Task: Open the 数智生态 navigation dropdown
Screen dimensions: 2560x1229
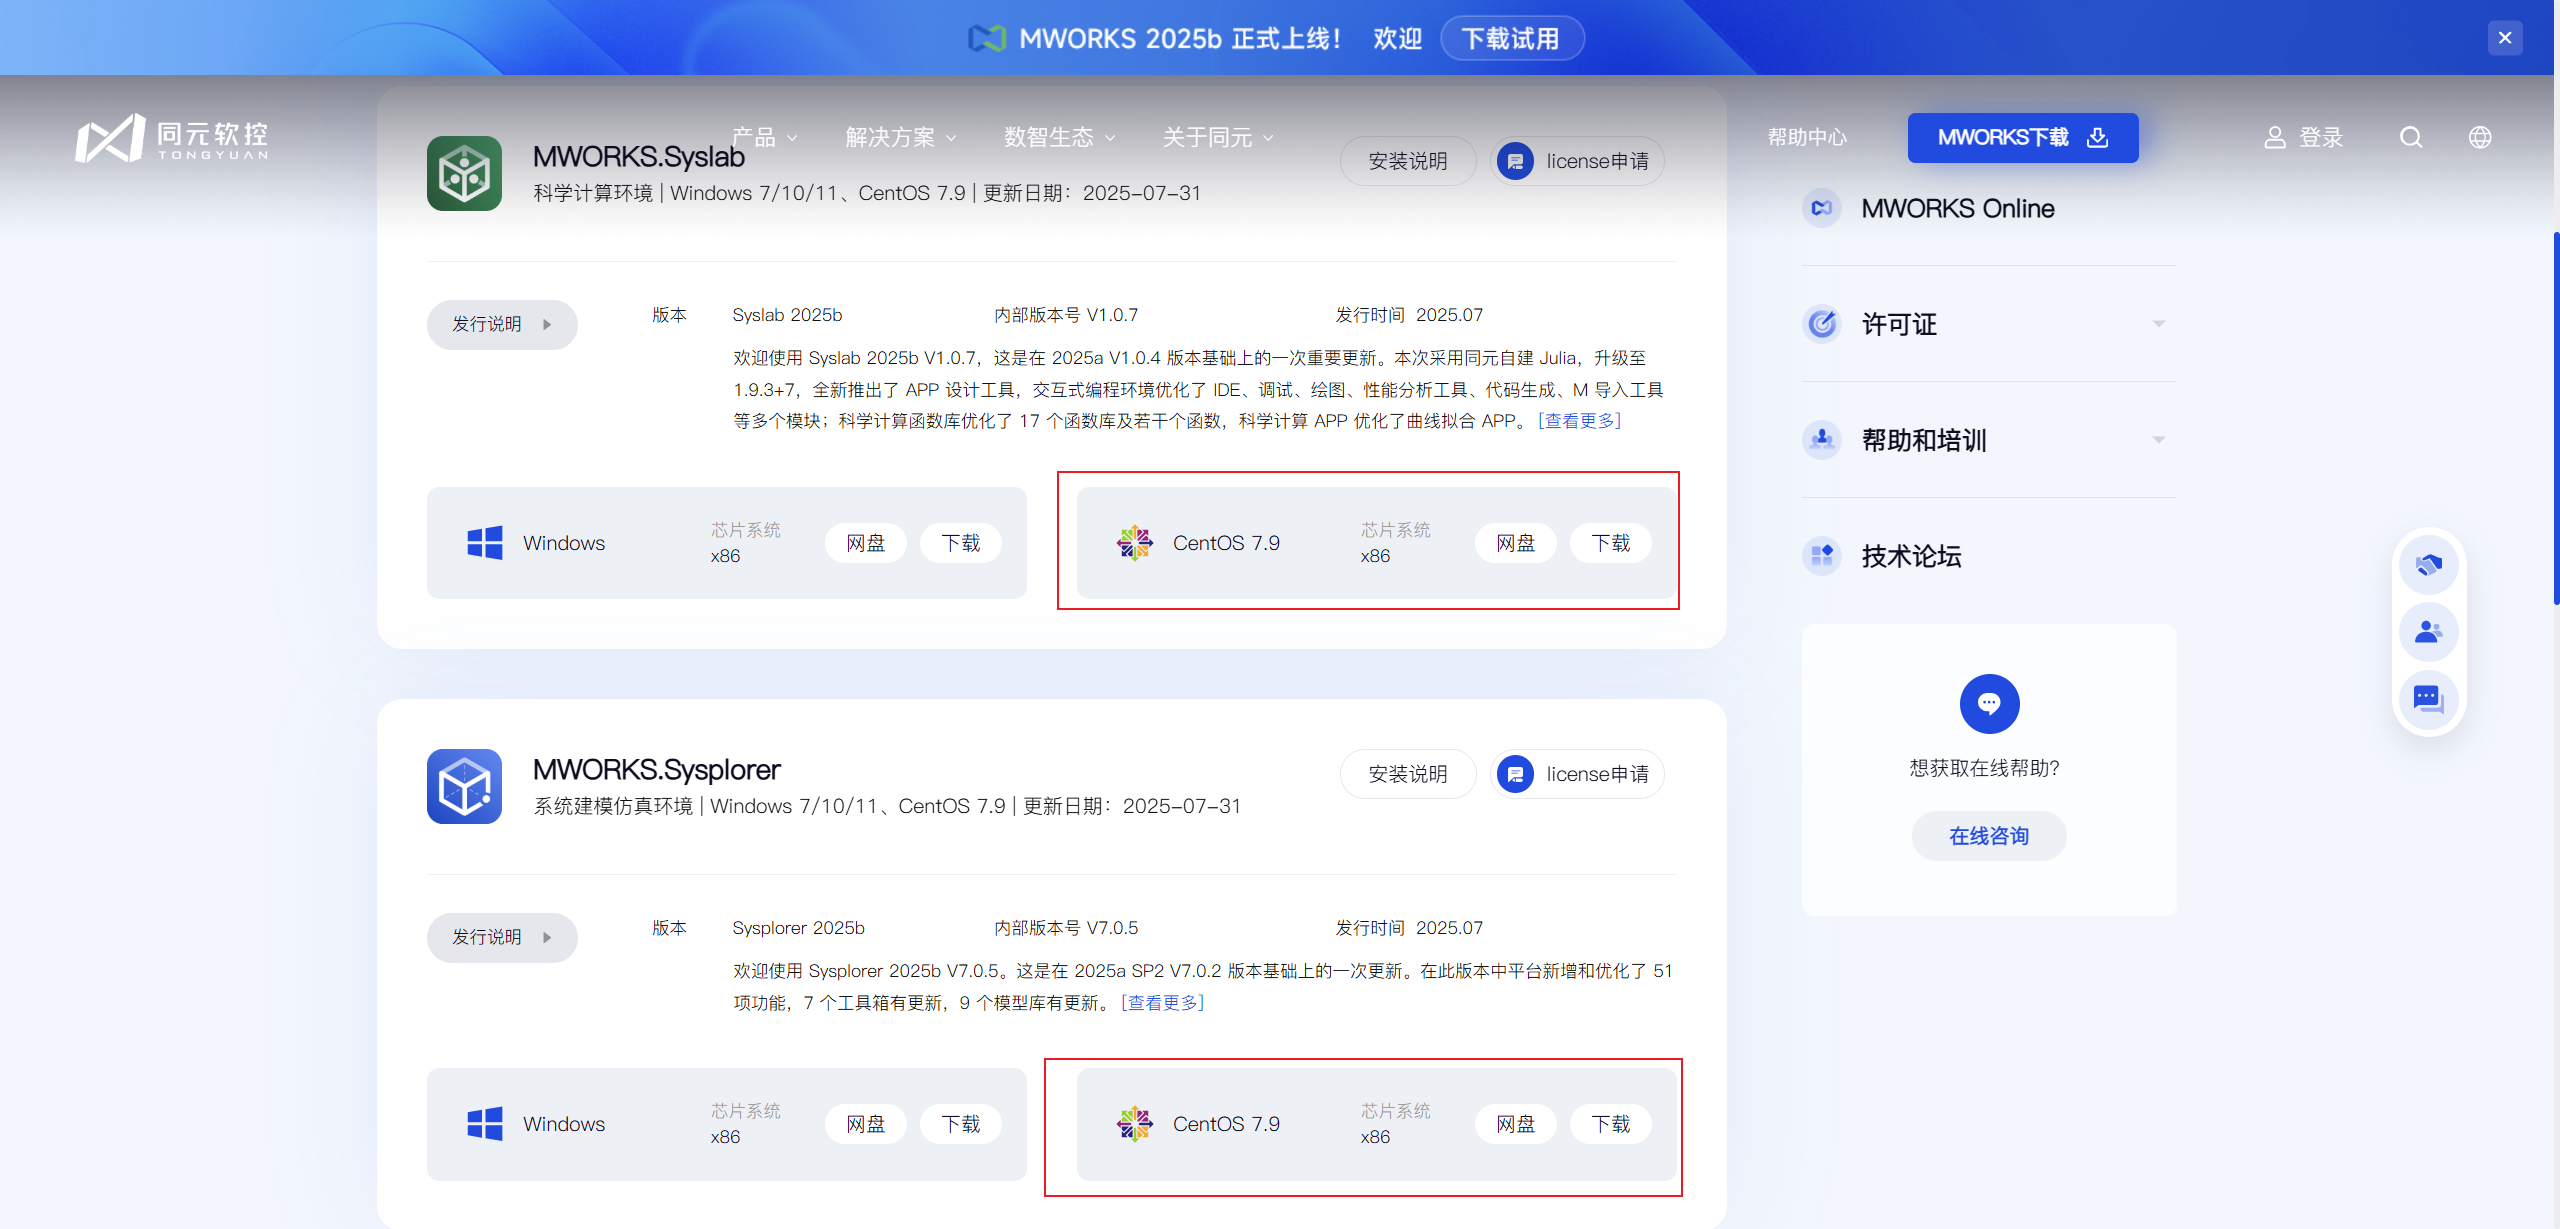Action: pyautogui.click(x=1060, y=137)
